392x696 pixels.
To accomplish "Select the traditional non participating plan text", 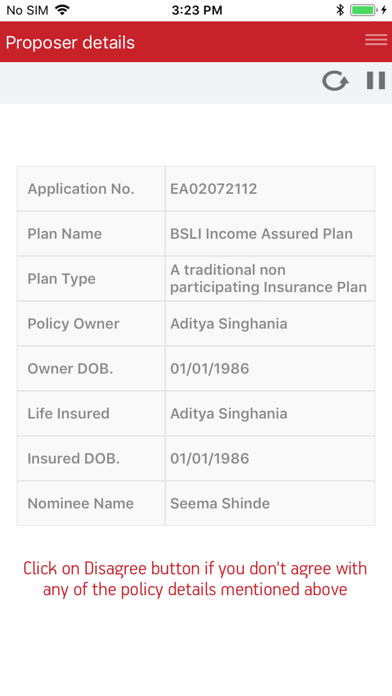I will click(269, 278).
